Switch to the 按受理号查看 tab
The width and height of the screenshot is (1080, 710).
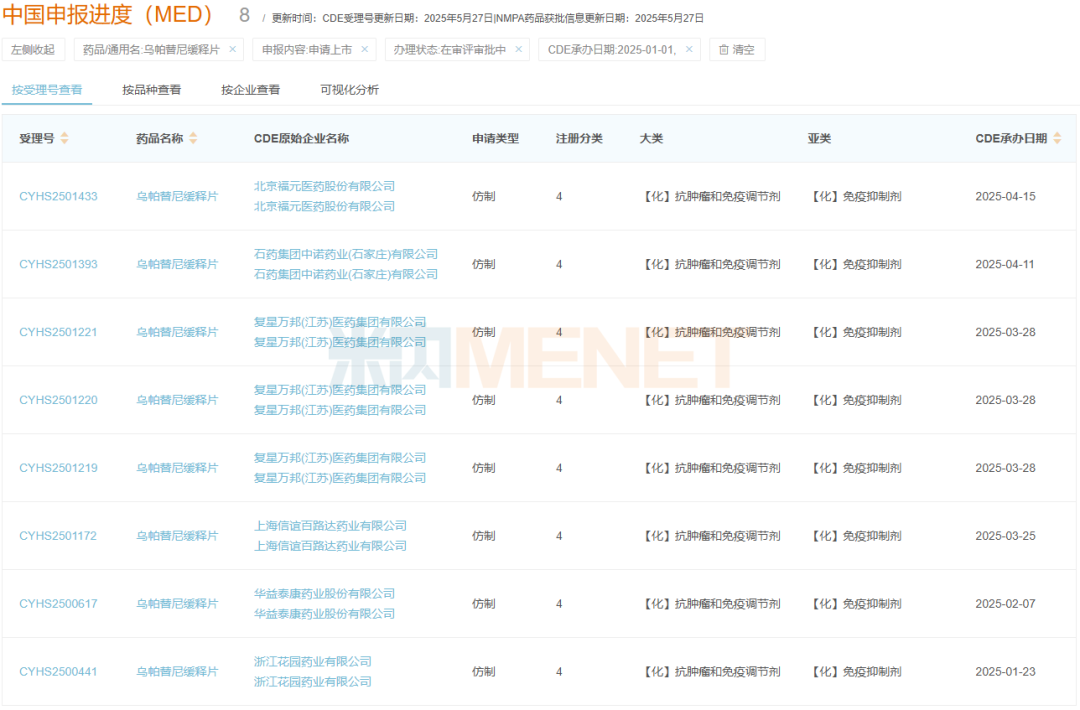(47, 90)
